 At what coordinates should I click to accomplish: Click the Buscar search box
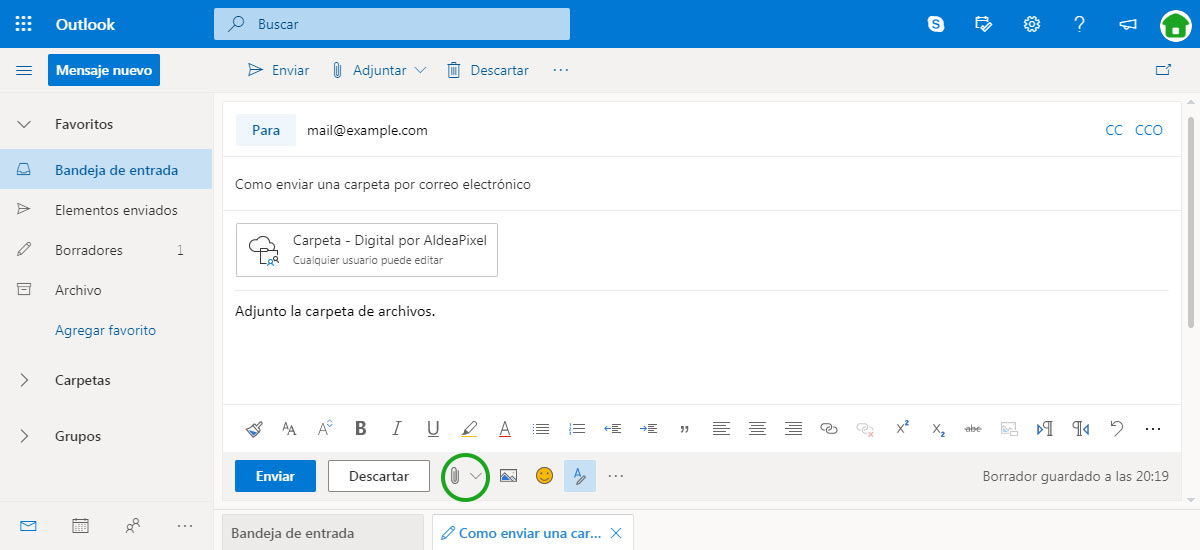pyautogui.click(x=392, y=24)
